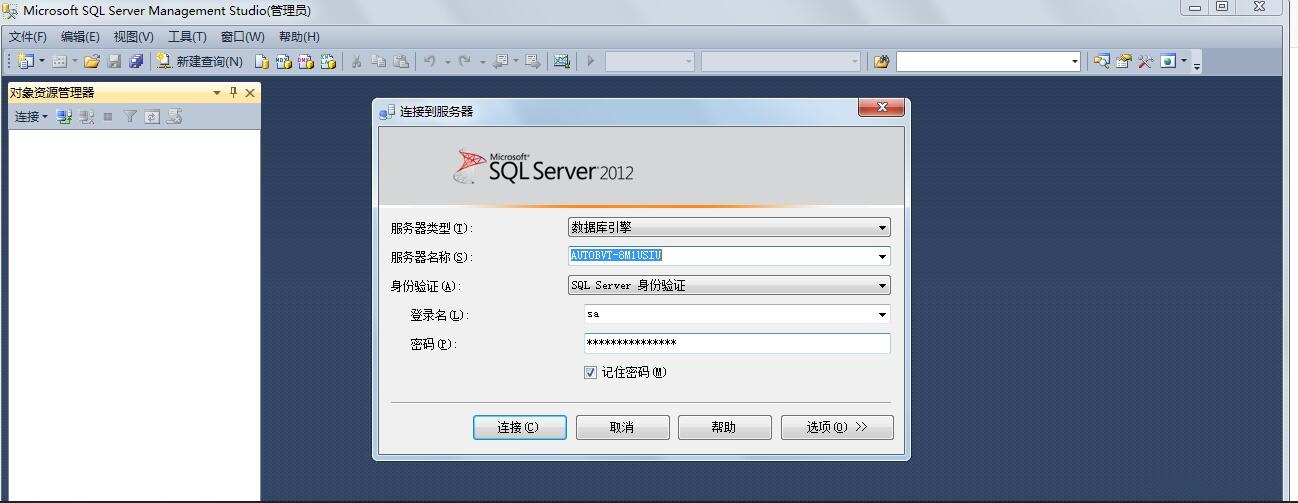Click the 密码 password field
This screenshot has height=503, width=1298.
(737, 343)
